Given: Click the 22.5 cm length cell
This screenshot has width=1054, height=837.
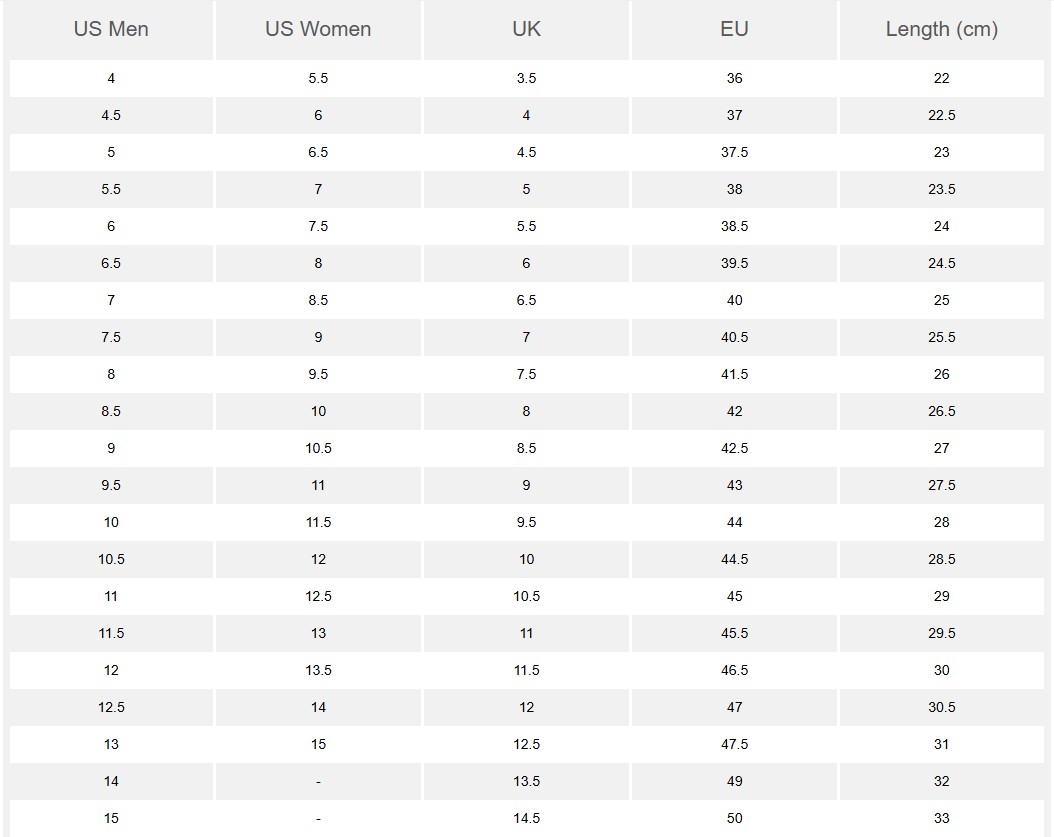Looking at the screenshot, I should [x=941, y=115].
